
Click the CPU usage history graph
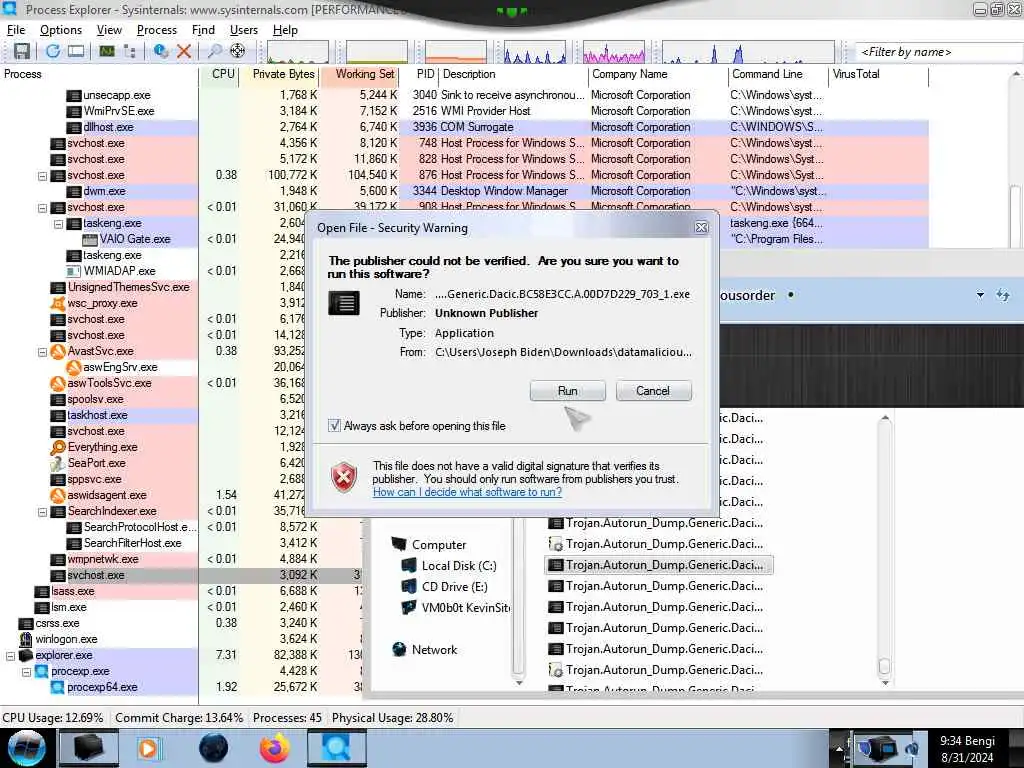coord(297,52)
